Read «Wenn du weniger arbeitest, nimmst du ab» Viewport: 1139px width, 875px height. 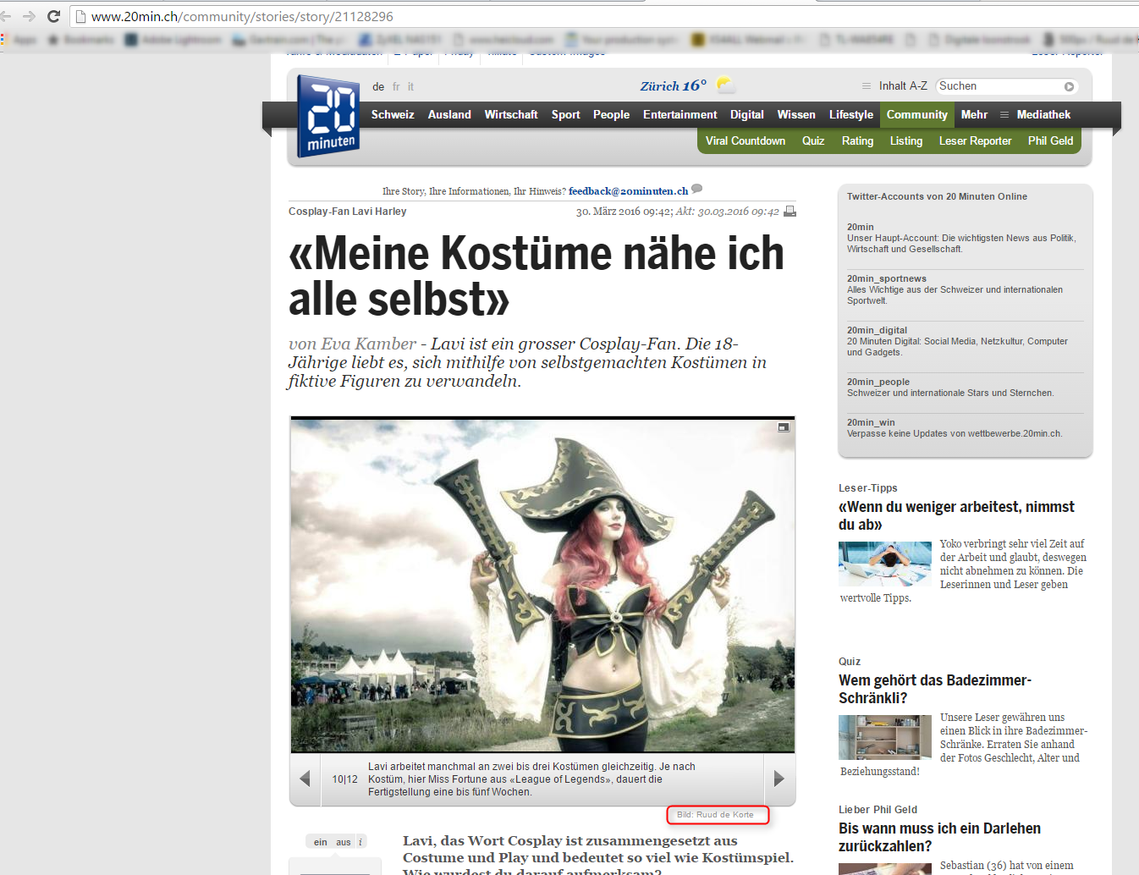coord(956,516)
